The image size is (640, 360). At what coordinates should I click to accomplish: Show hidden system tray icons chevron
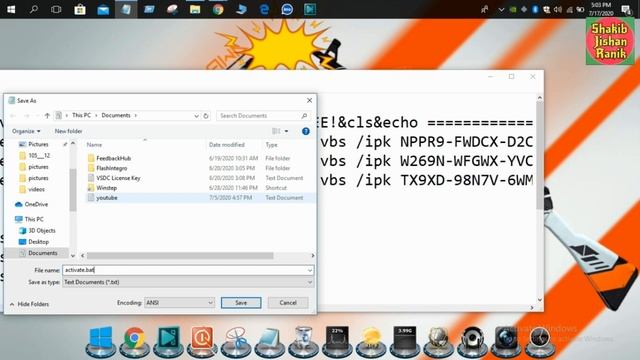pos(501,9)
